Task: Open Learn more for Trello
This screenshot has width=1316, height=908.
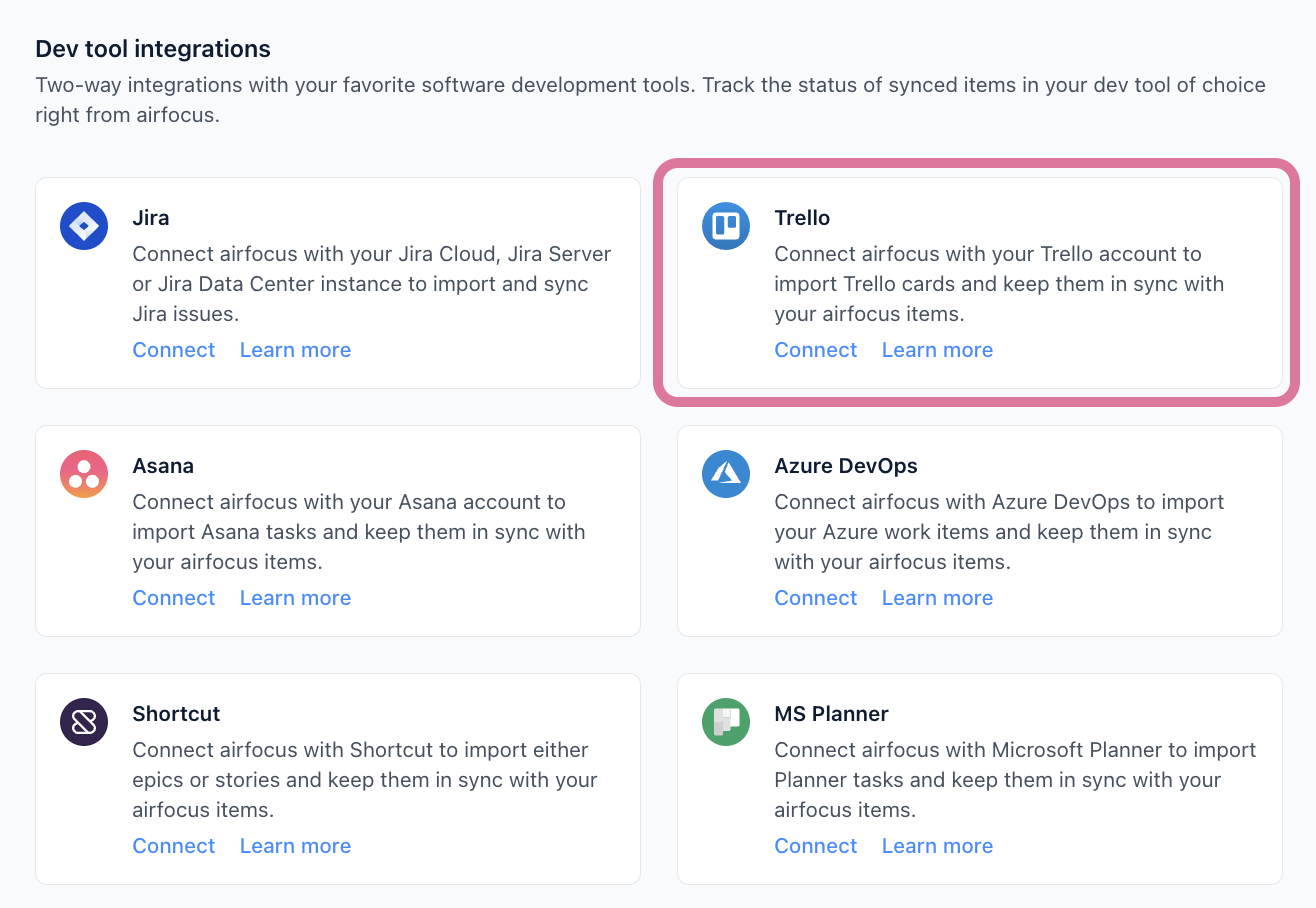Action: [937, 350]
